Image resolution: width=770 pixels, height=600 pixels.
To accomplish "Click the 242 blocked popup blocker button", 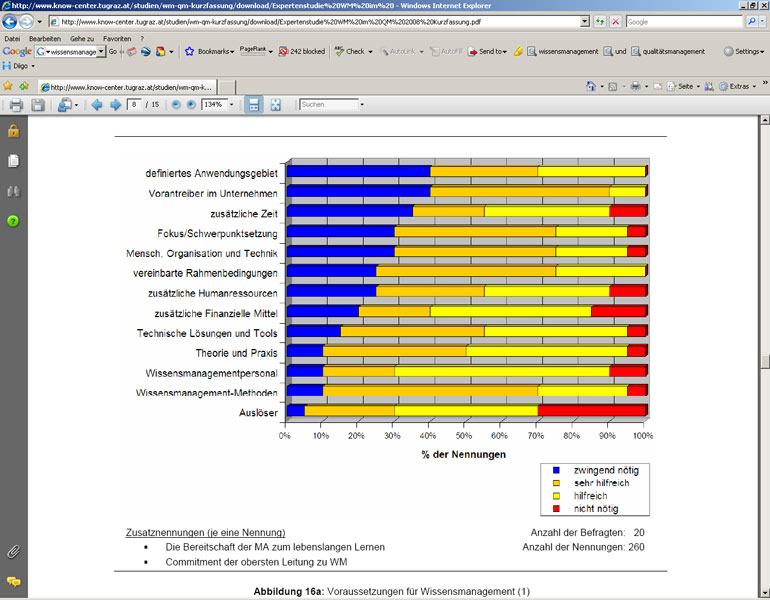I will [x=302, y=52].
